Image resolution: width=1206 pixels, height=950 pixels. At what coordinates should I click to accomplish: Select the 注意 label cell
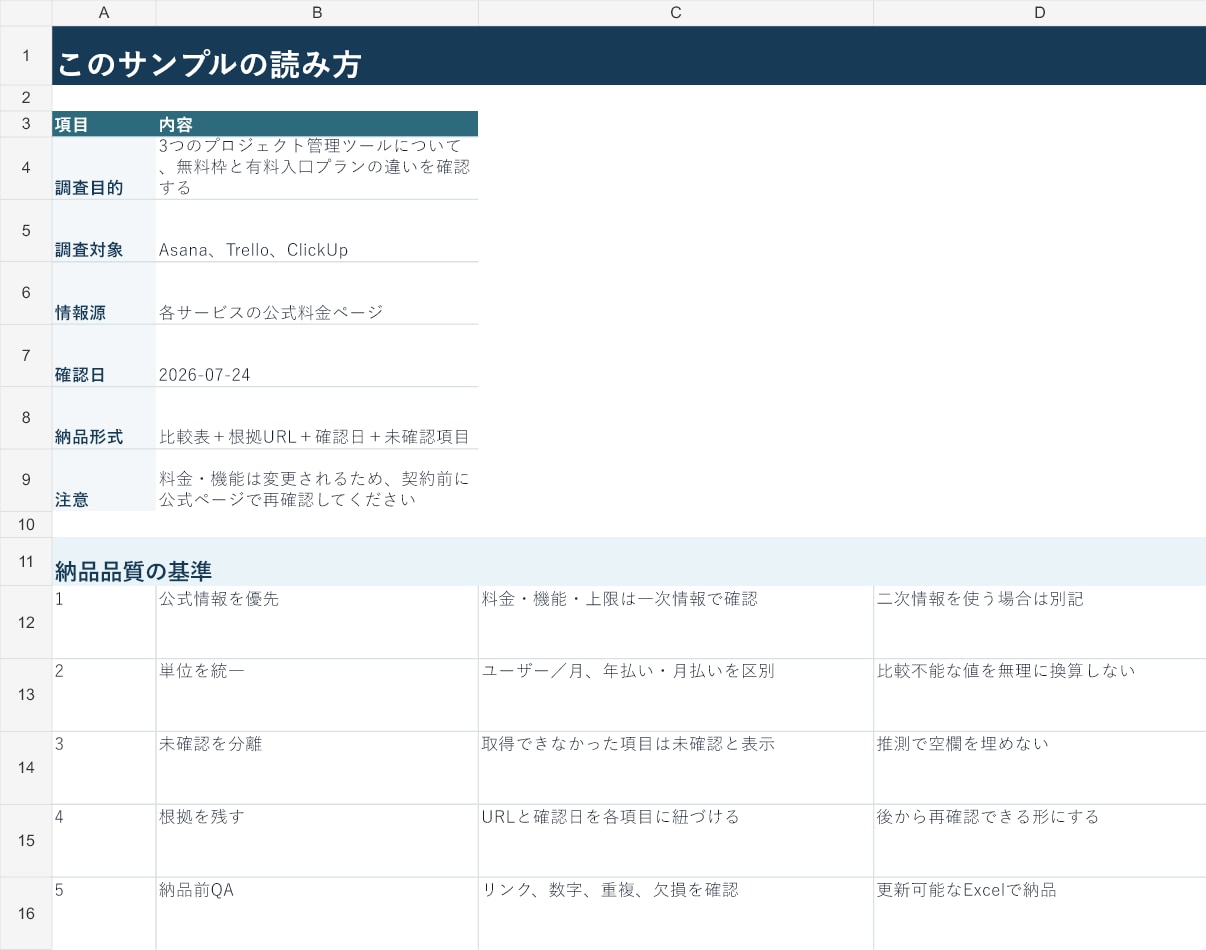pos(104,480)
